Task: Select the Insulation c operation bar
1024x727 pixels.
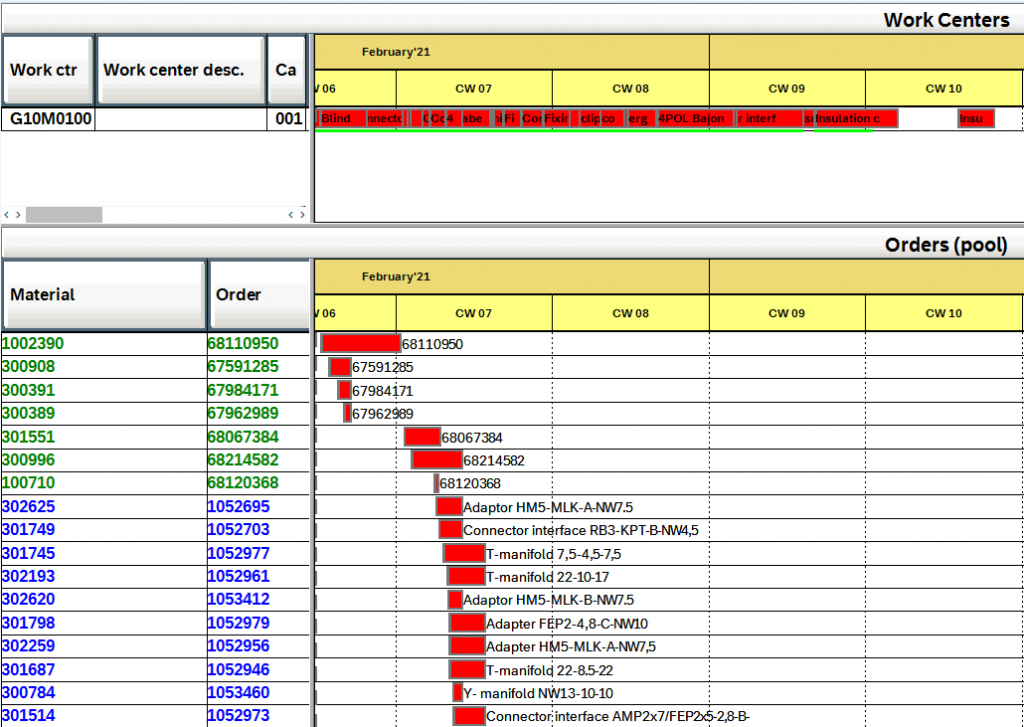Action: pos(856,119)
